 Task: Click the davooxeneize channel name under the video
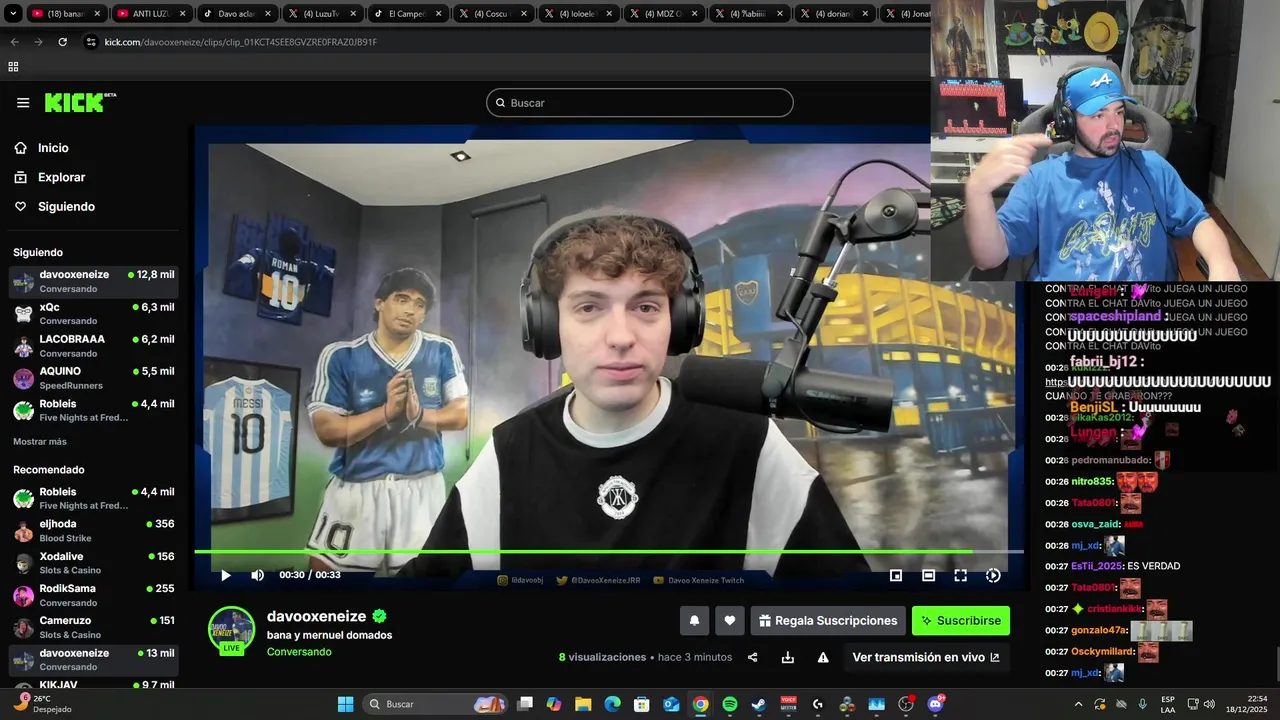[x=316, y=617]
